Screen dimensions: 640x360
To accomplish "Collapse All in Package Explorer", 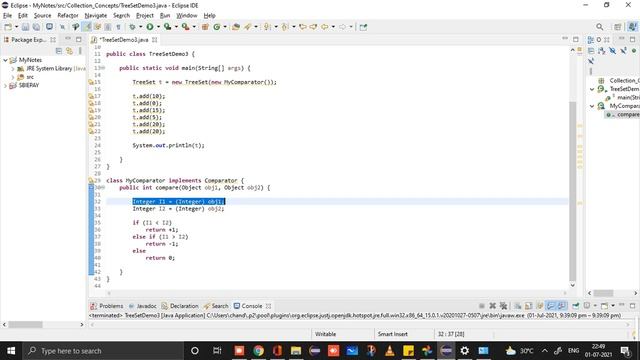I will coord(59,51).
